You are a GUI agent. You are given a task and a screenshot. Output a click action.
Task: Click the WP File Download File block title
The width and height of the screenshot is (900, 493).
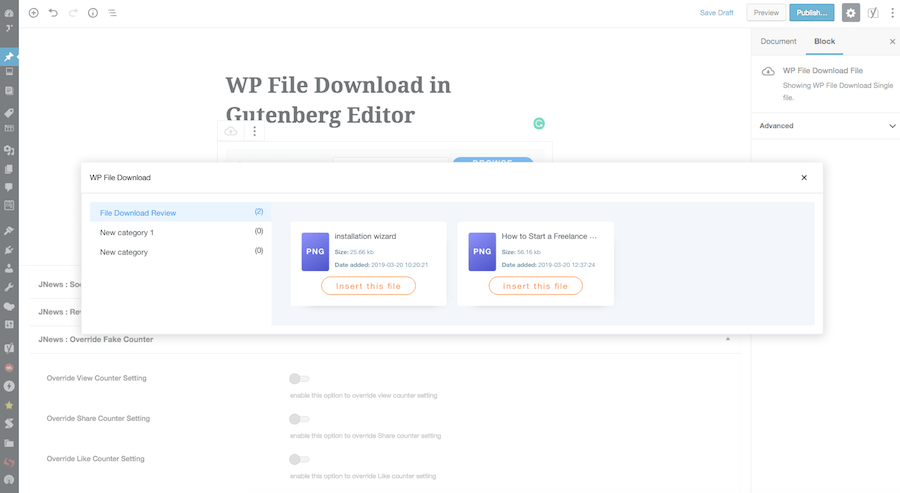pos(823,71)
